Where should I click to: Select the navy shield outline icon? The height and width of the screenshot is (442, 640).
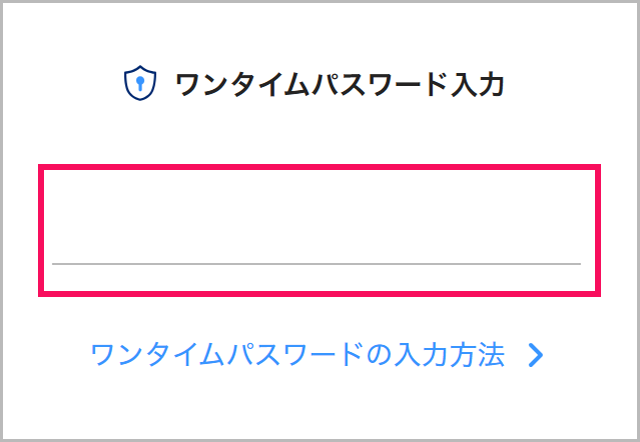(140, 83)
